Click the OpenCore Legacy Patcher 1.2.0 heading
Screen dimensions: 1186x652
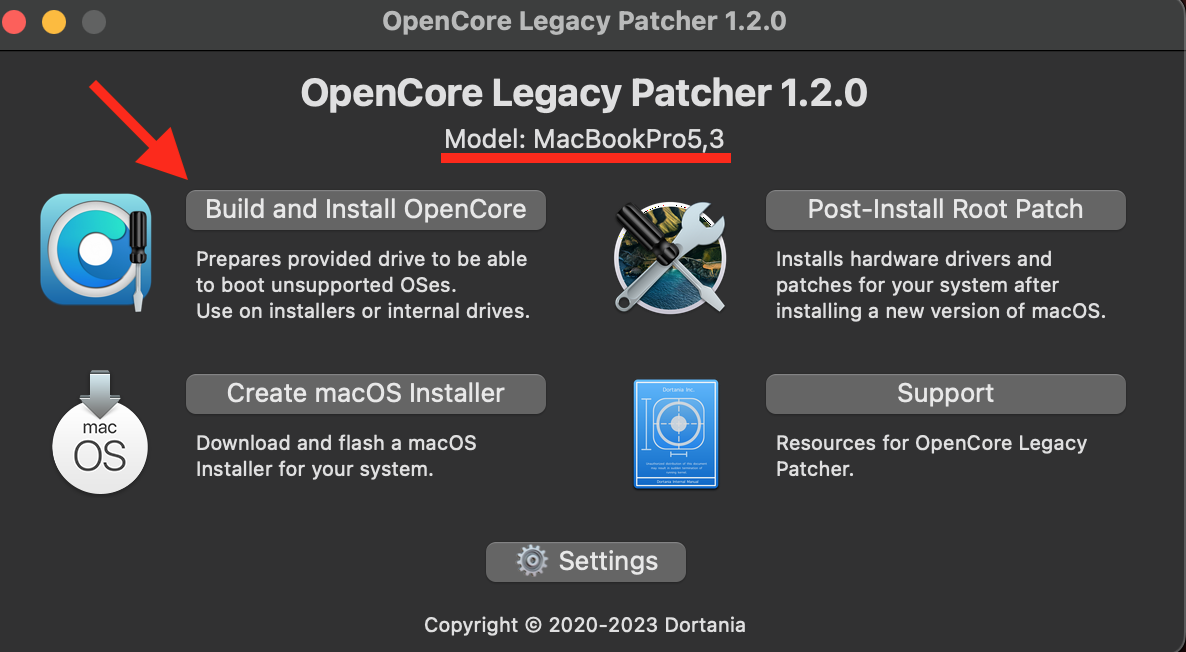click(584, 94)
